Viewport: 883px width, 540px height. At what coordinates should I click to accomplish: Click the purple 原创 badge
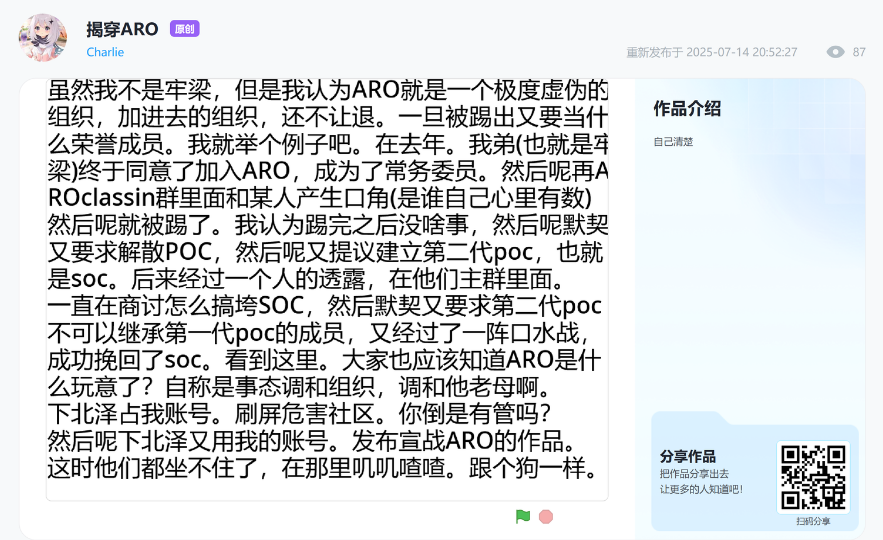185,29
